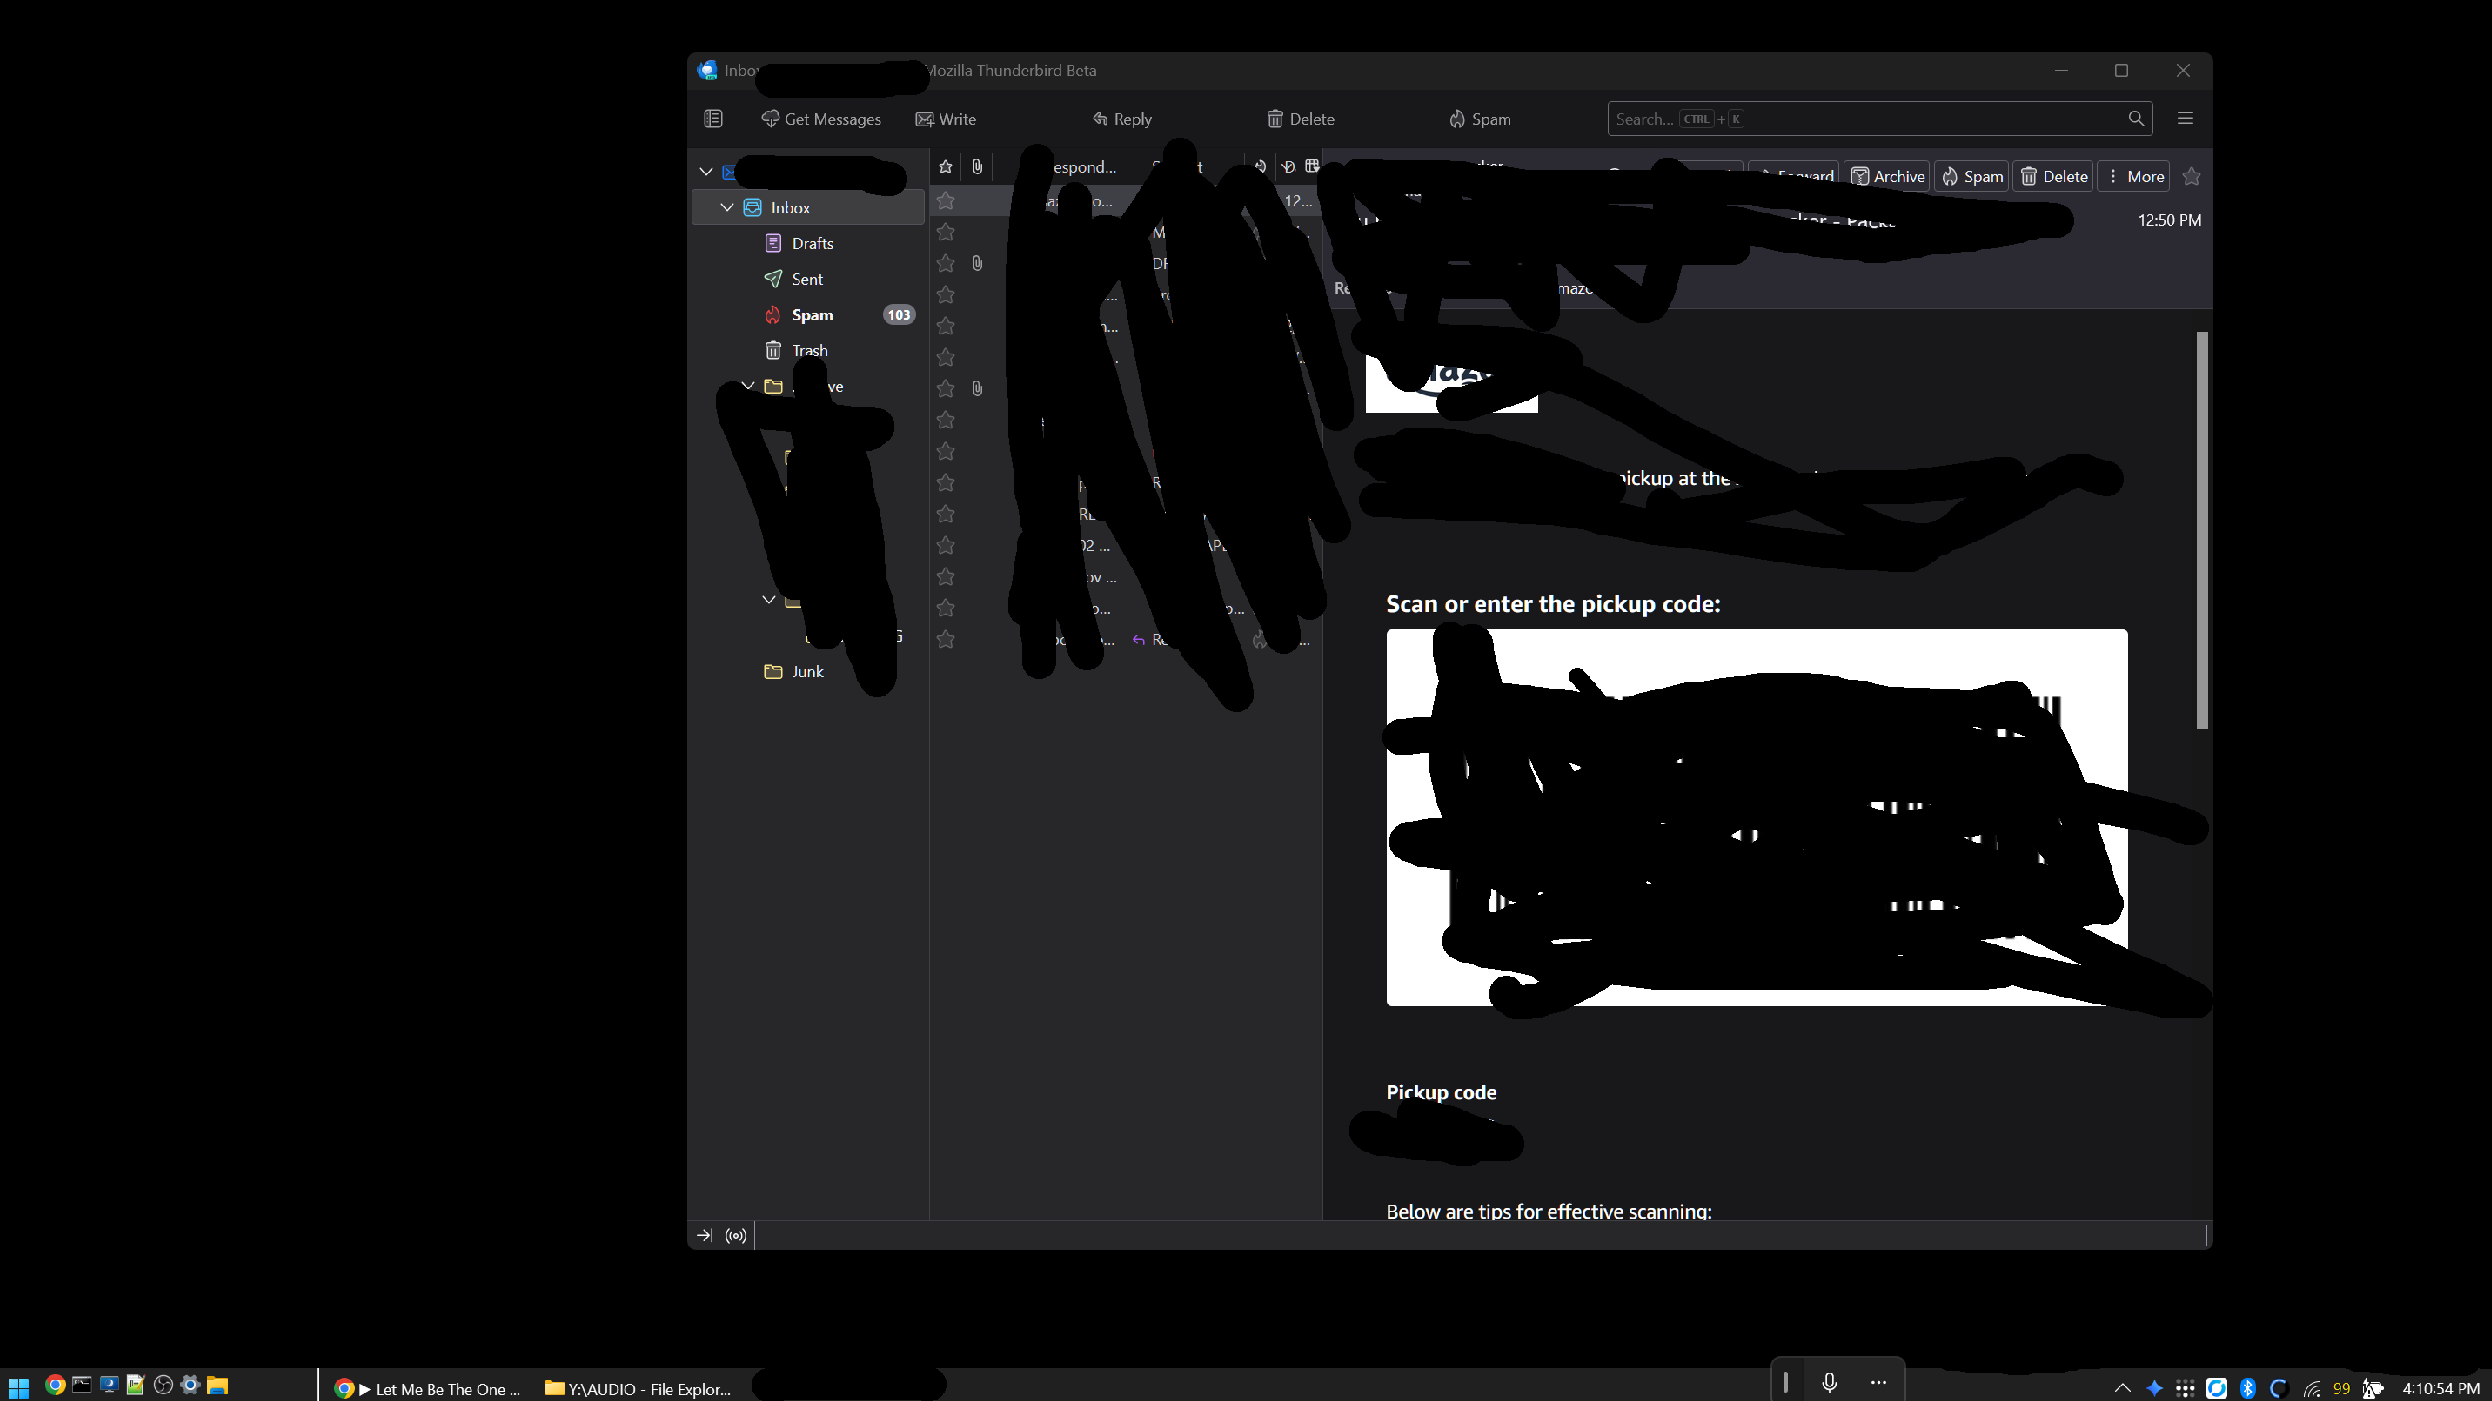
Task: Open the Write new message button
Action: click(x=945, y=119)
